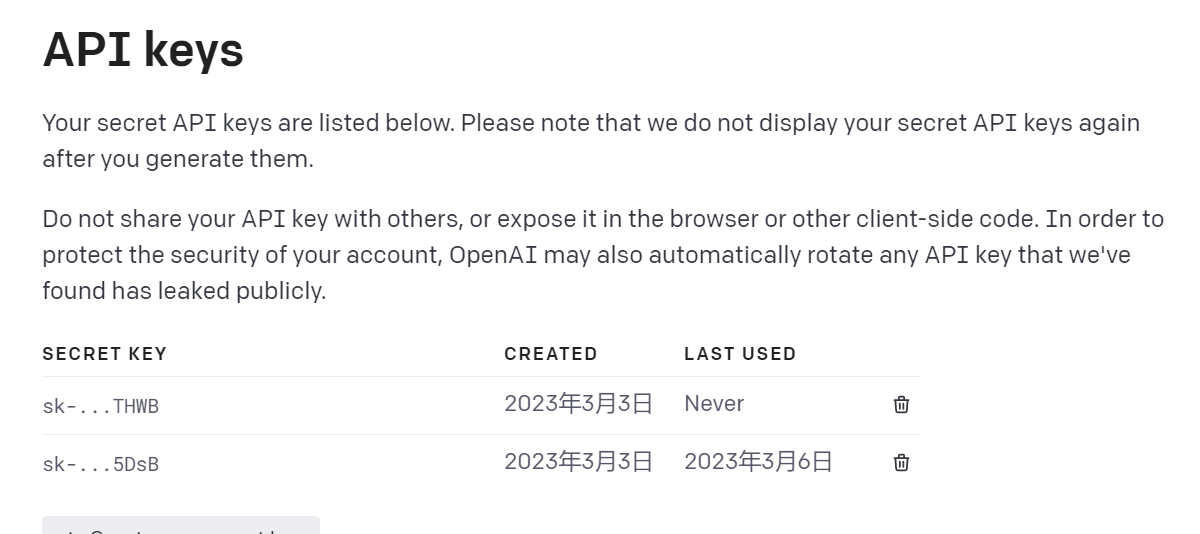
Task: Click the created date for the 5DsB key
Action: tap(578, 462)
